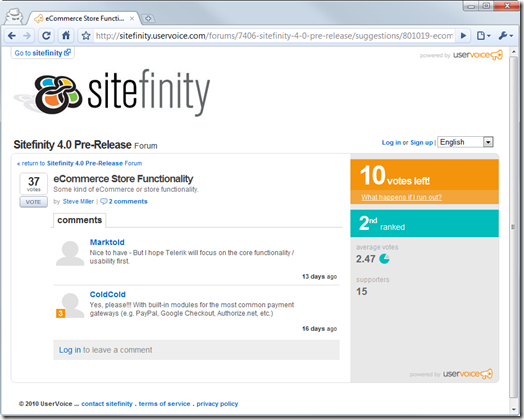Click Marktold's avatar placeholder
Viewport: 524px width, 420px height.
[70, 253]
